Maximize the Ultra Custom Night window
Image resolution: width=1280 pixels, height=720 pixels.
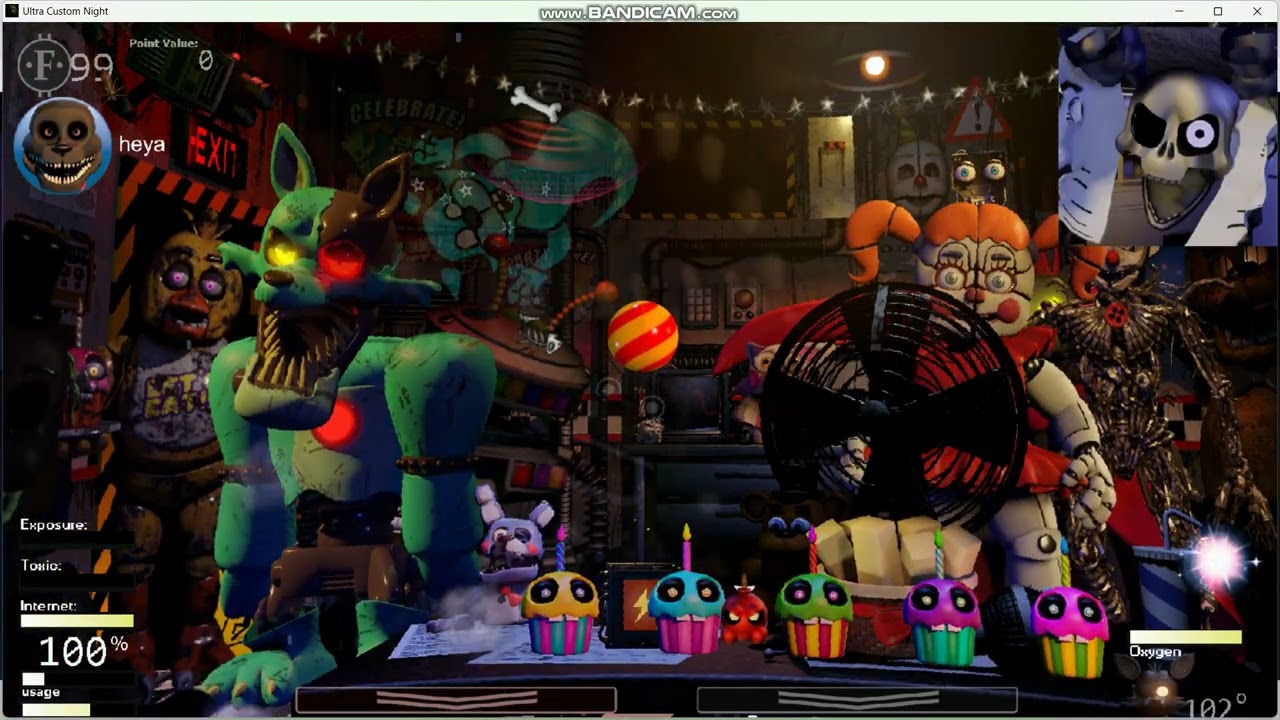[x=1218, y=11]
